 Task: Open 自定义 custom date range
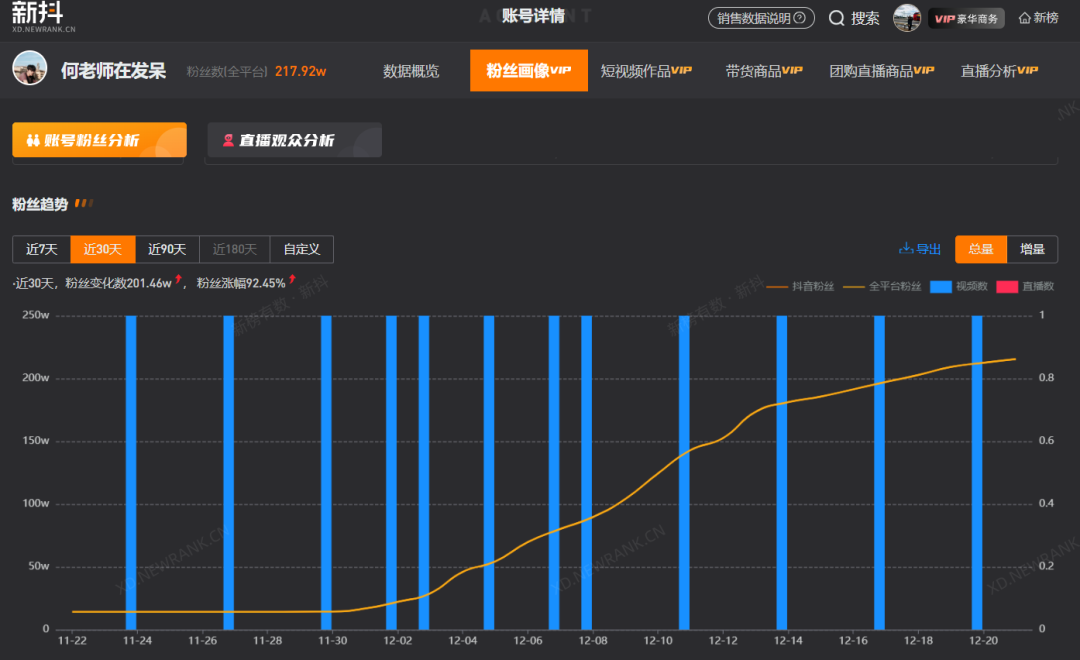pyautogui.click(x=301, y=249)
